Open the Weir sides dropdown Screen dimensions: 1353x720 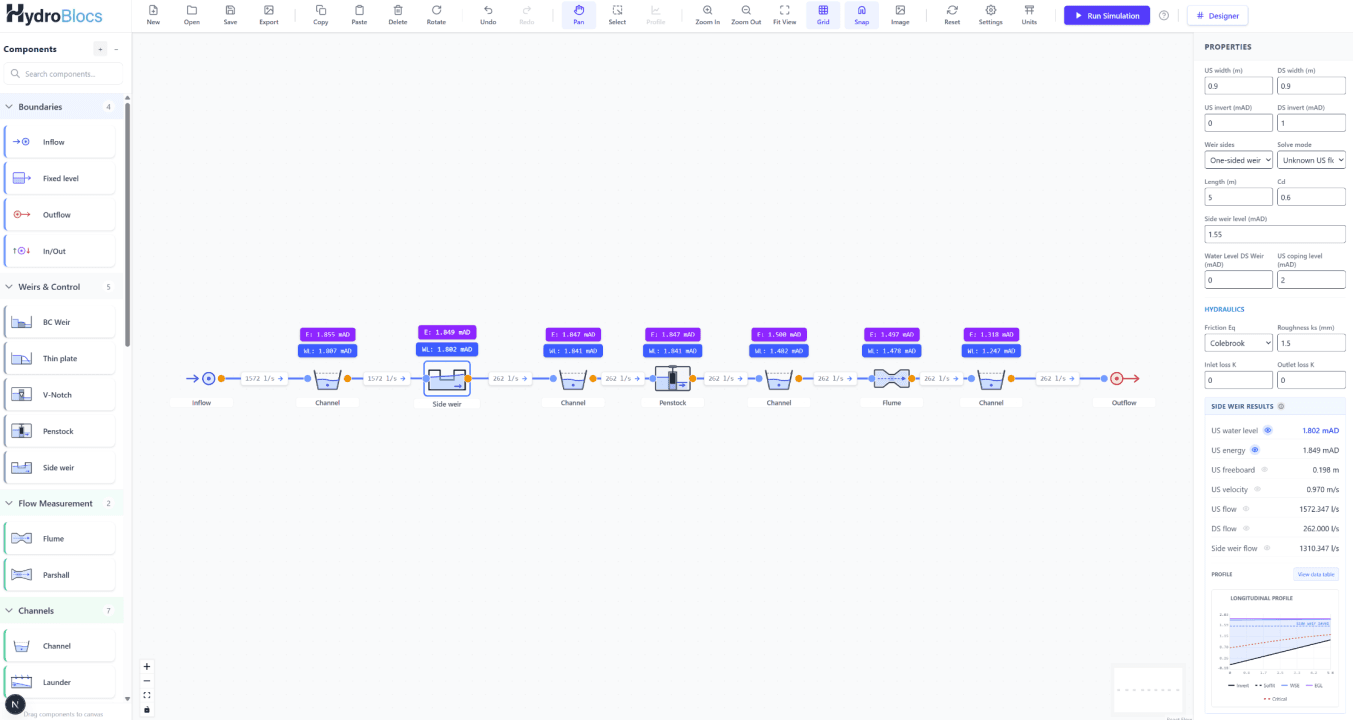pyautogui.click(x=1238, y=160)
